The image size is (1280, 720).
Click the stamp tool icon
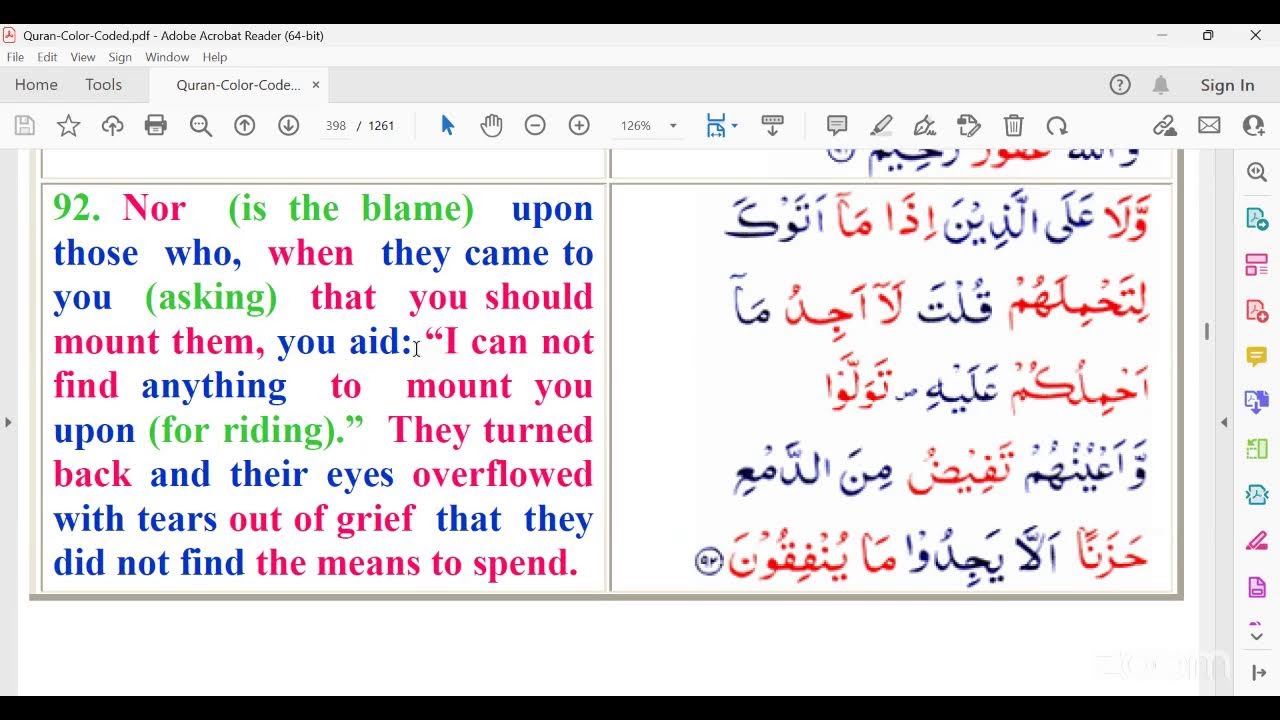[969, 126]
